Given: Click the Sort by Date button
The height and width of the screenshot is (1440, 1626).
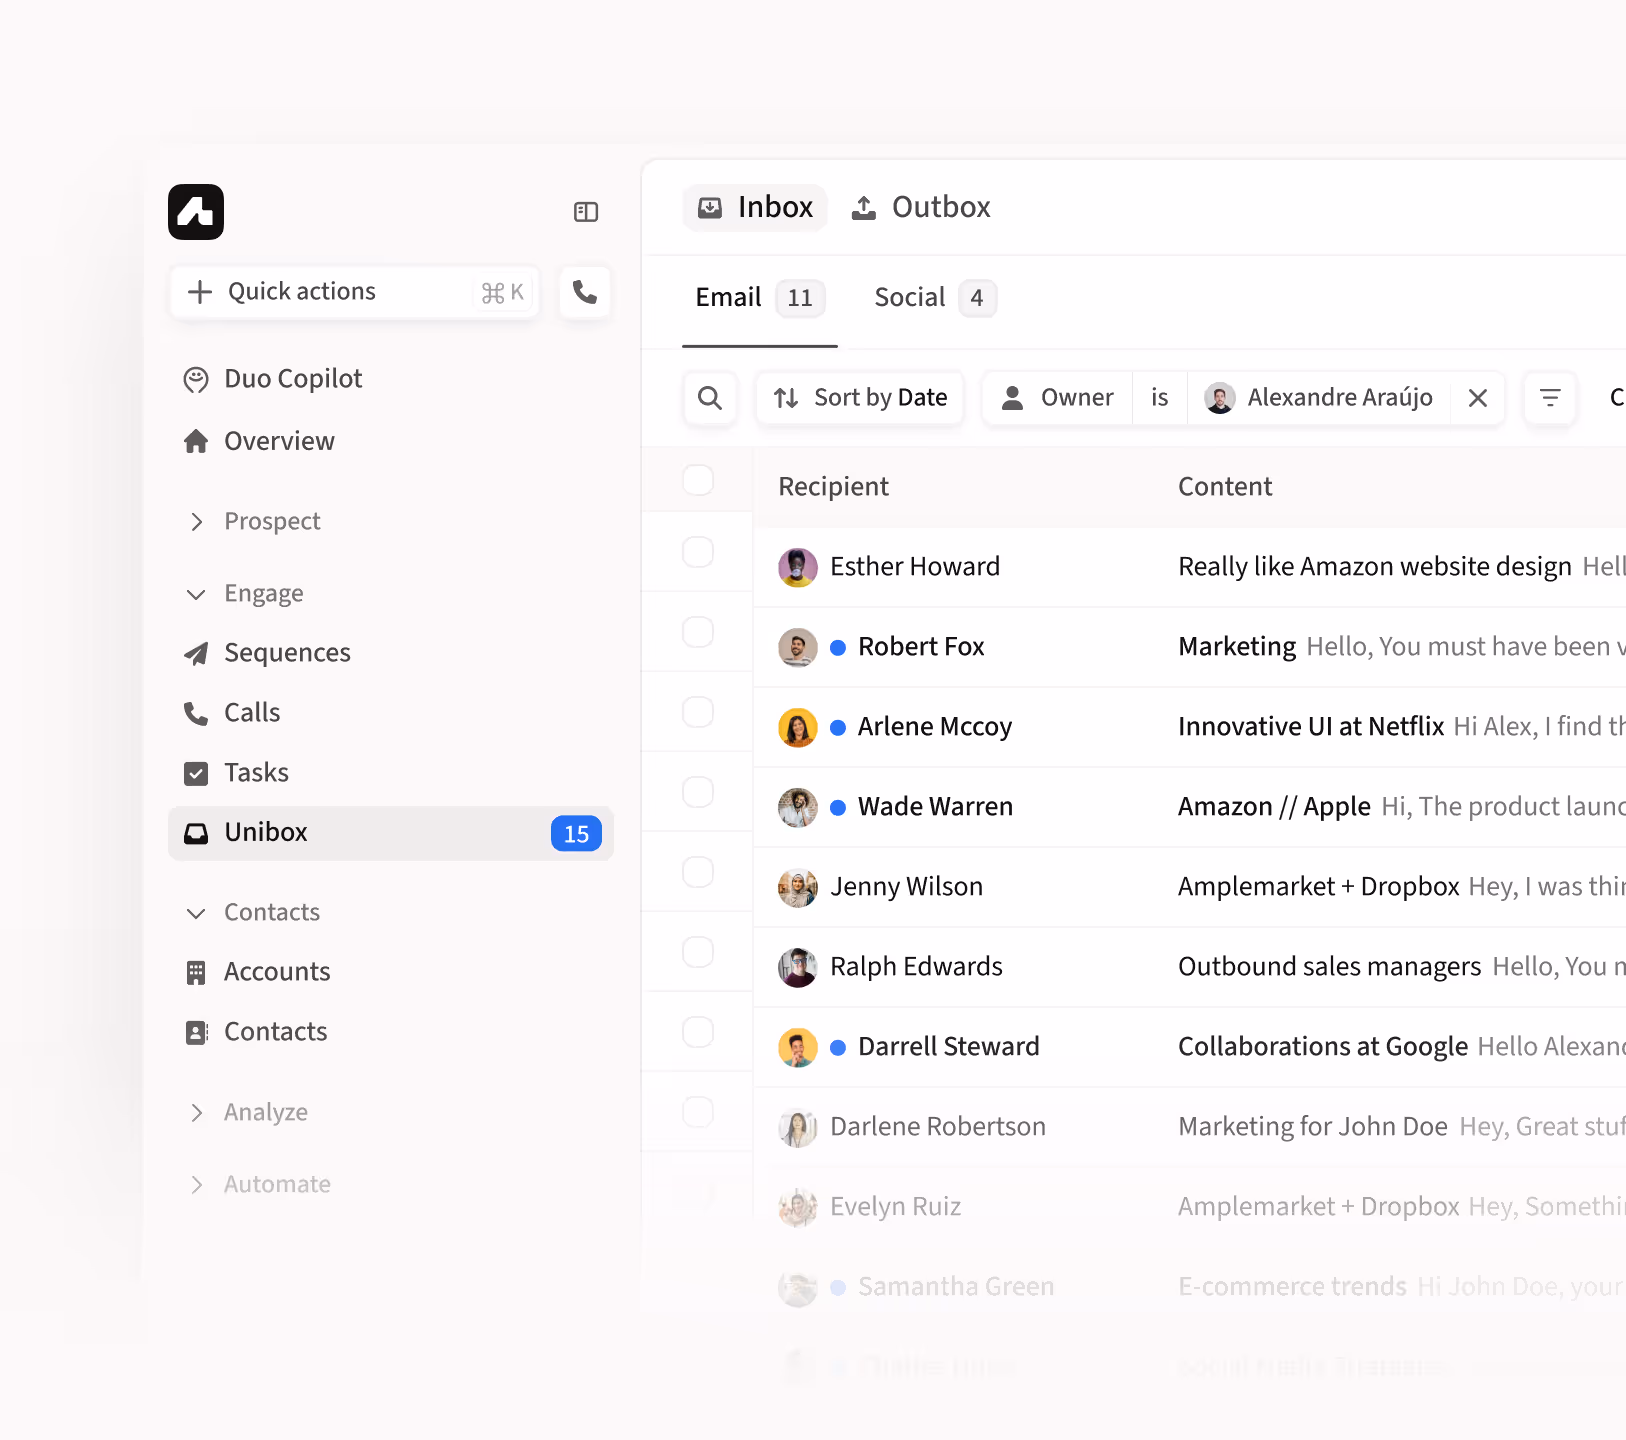Looking at the screenshot, I should click(x=860, y=398).
